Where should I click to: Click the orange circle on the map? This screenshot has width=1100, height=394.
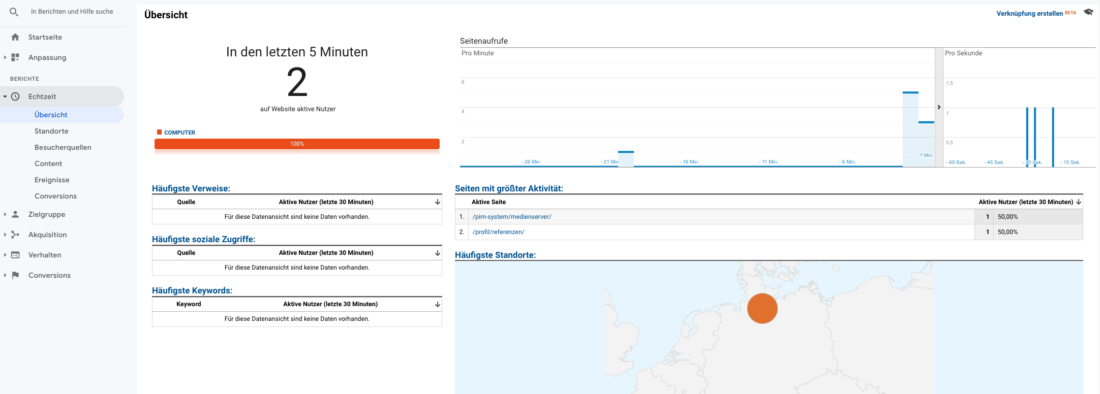coord(762,308)
